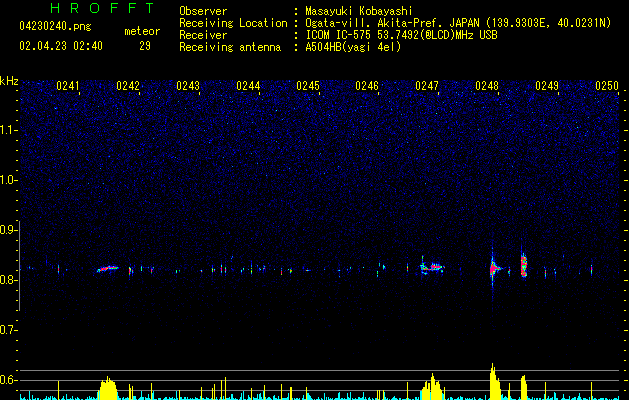Click the 0246 time marker
Screen dimensions: 629x400
coord(367,86)
